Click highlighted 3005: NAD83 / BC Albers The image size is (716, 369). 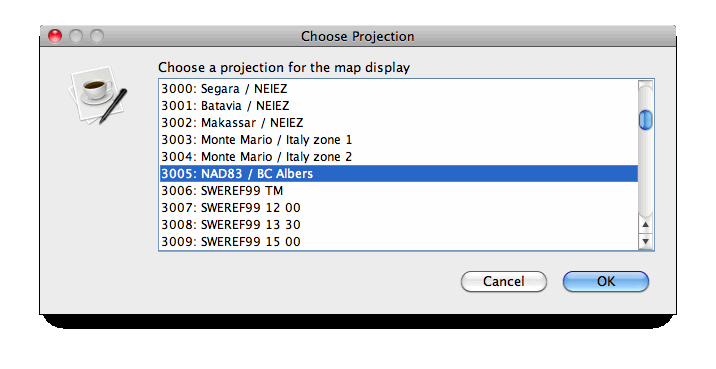point(399,174)
